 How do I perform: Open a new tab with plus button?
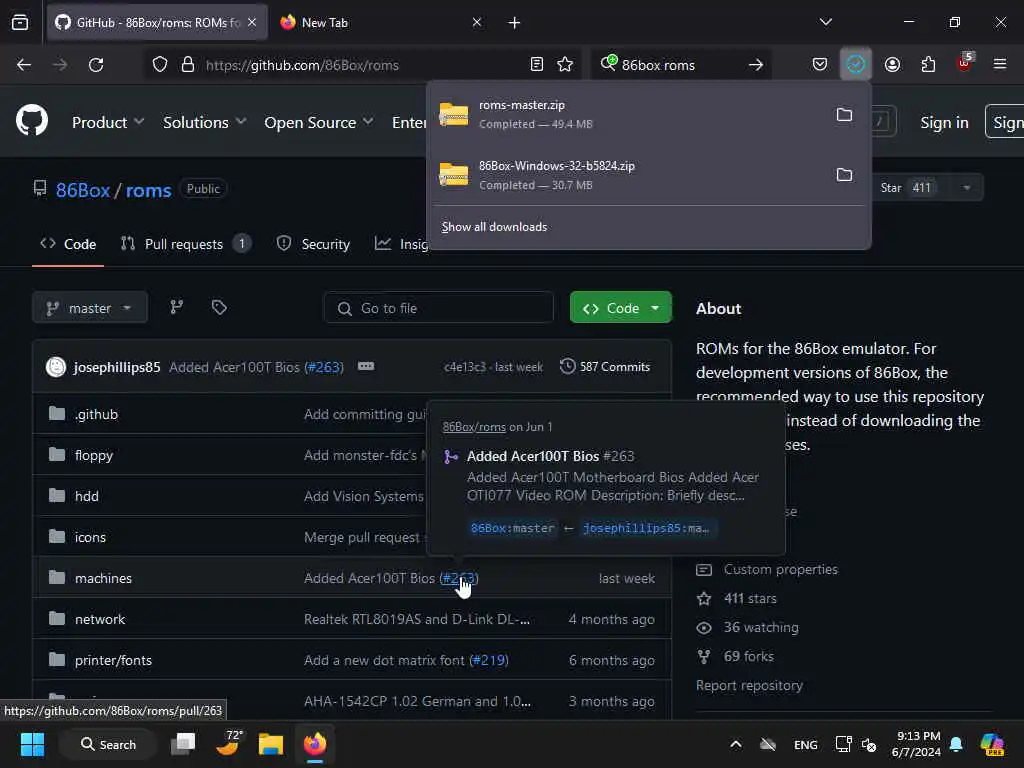click(x=515, y=23)
